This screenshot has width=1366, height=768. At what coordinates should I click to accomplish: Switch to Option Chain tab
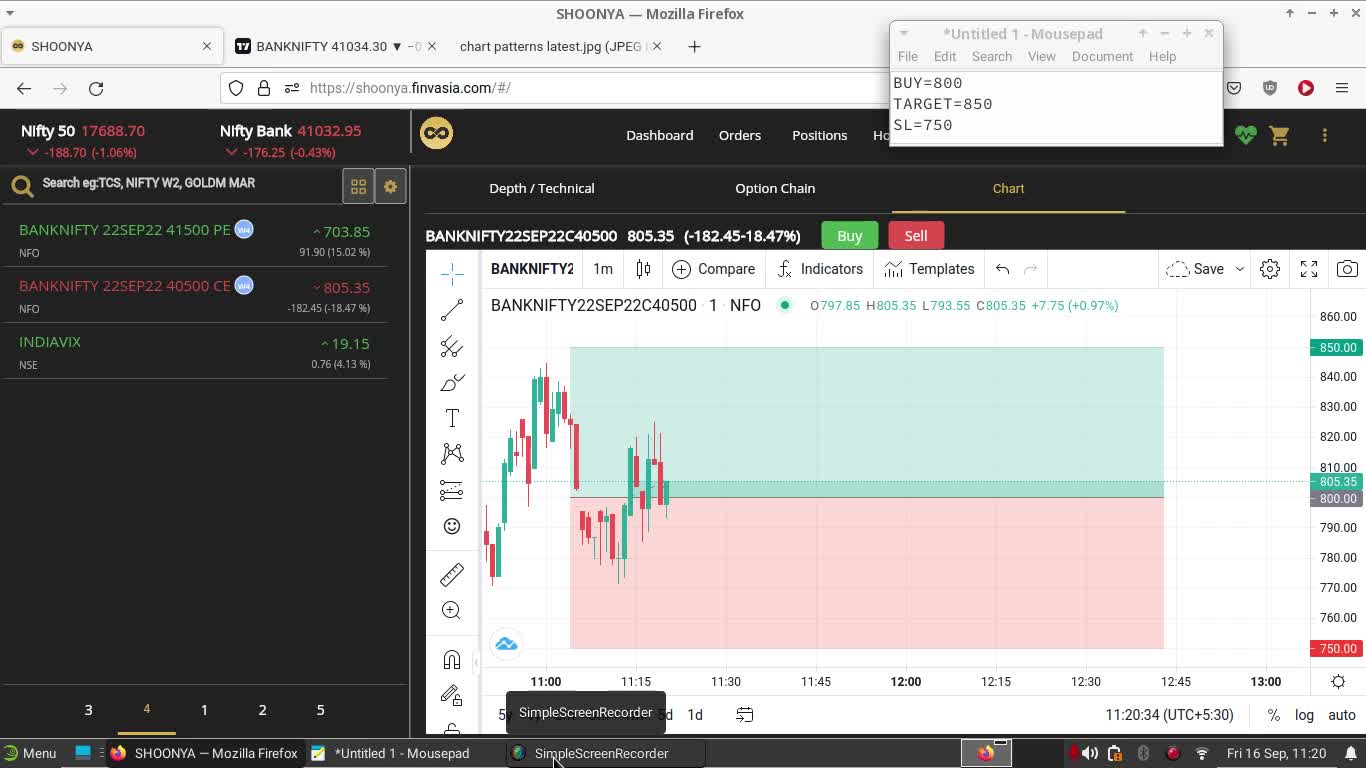coord(775,188)
